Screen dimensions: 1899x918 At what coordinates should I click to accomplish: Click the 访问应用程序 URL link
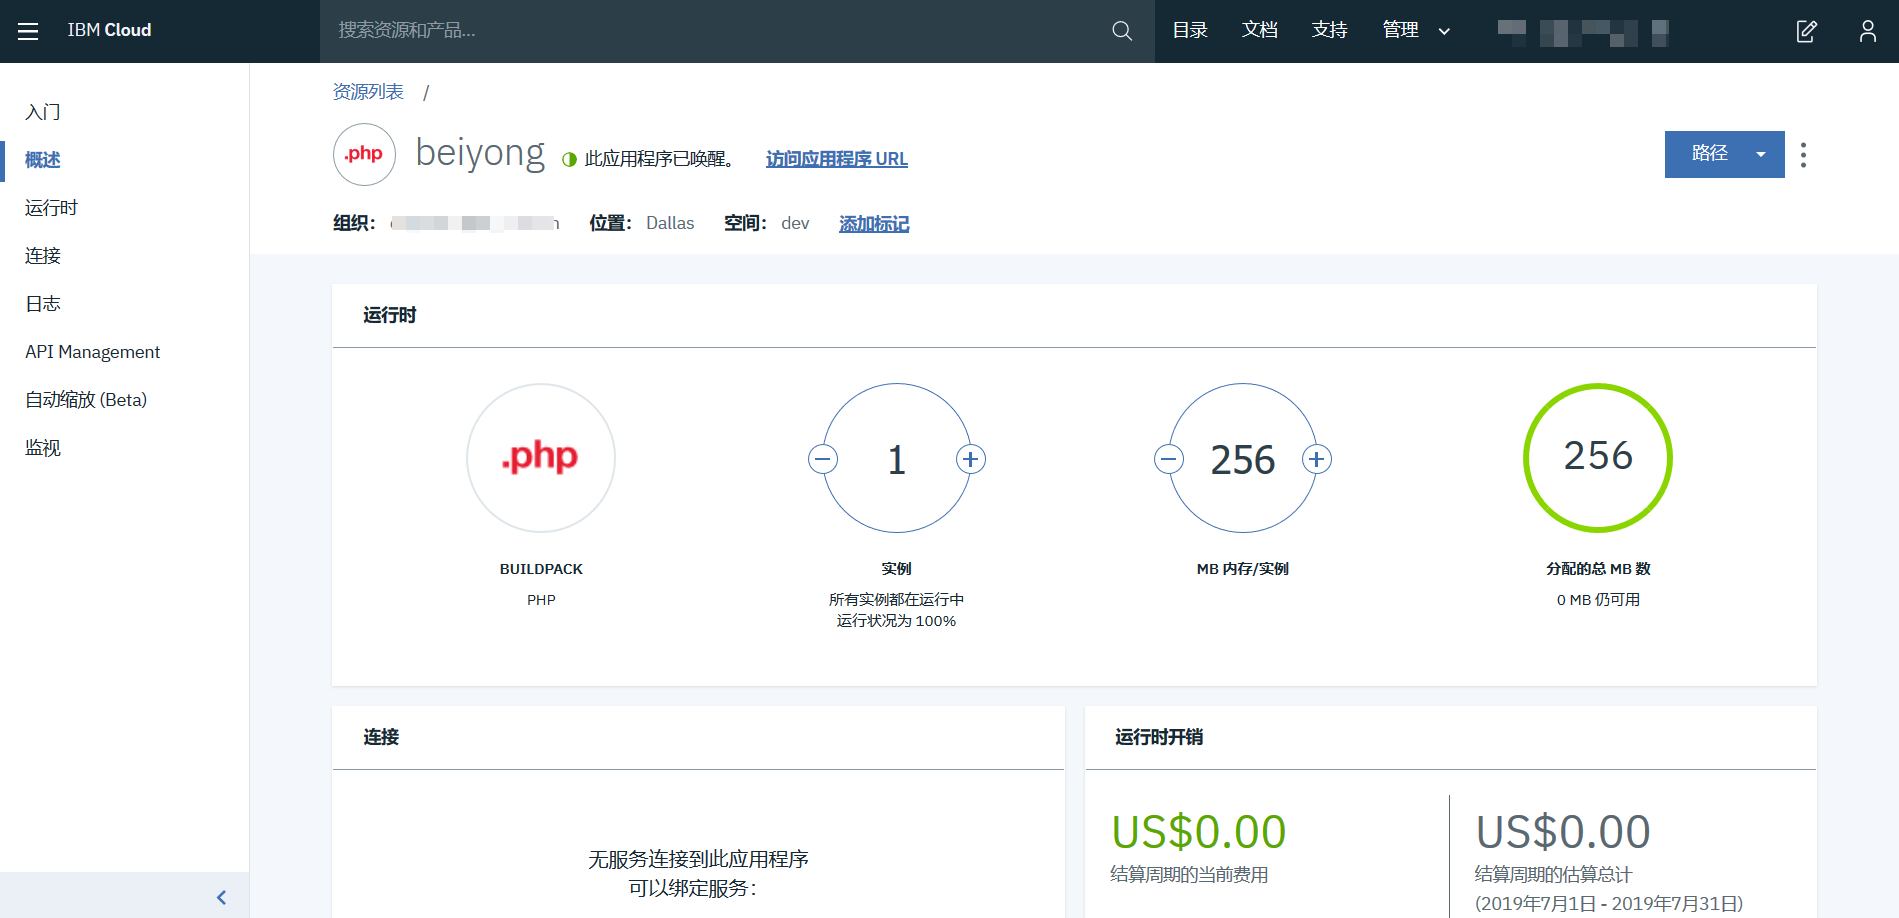click(x=837, y=159)
